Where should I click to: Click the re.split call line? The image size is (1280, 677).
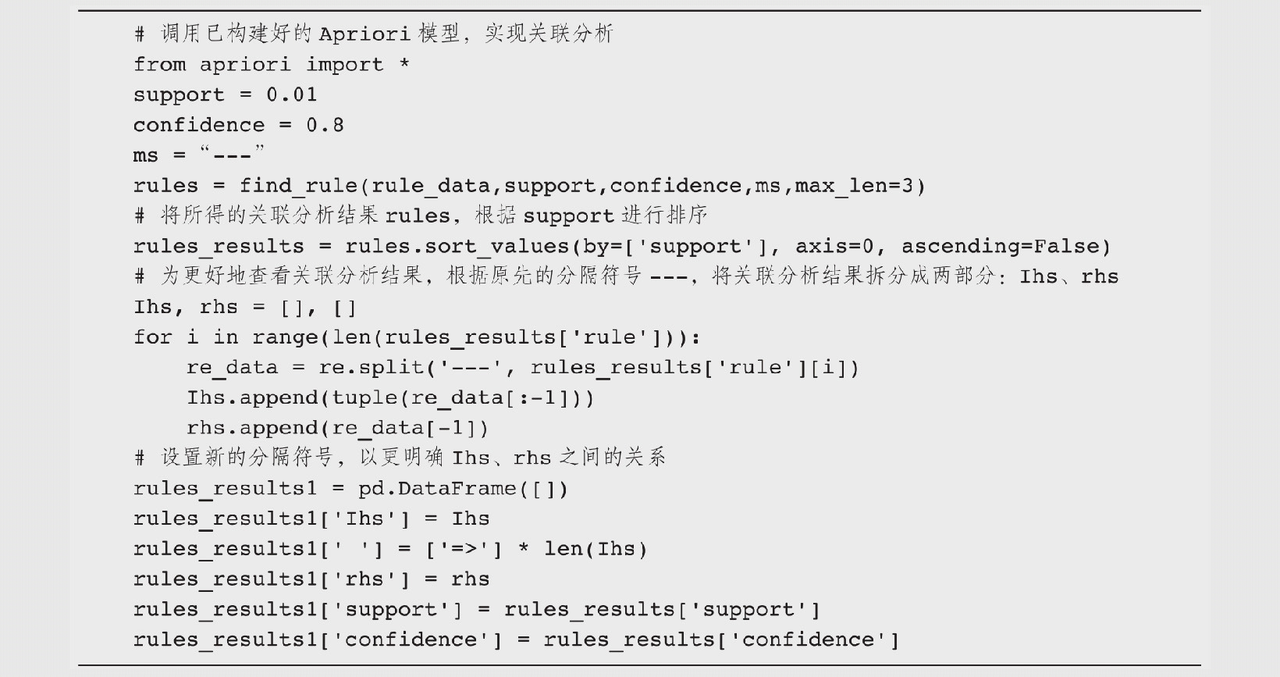pyautogui.click(x=522, y=367)
